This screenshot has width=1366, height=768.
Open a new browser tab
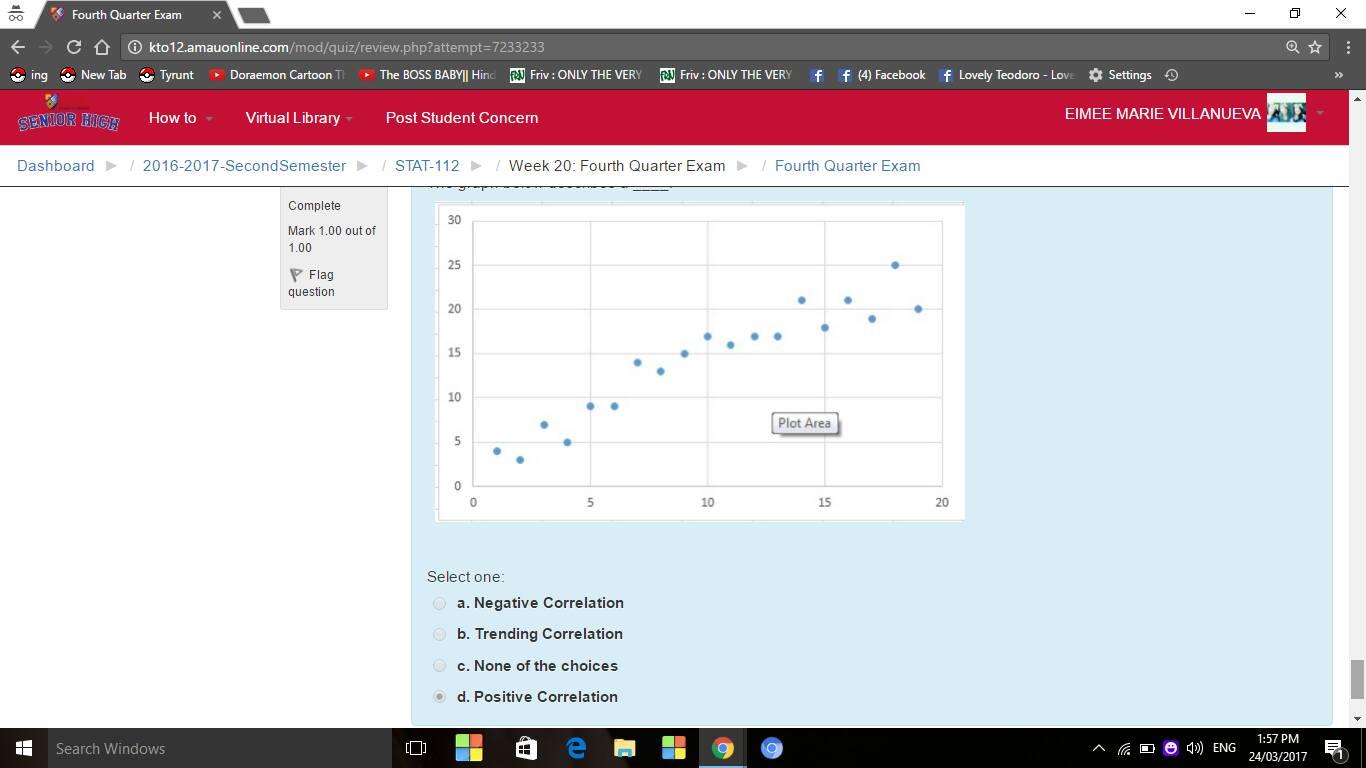click(x=253, y=15)
